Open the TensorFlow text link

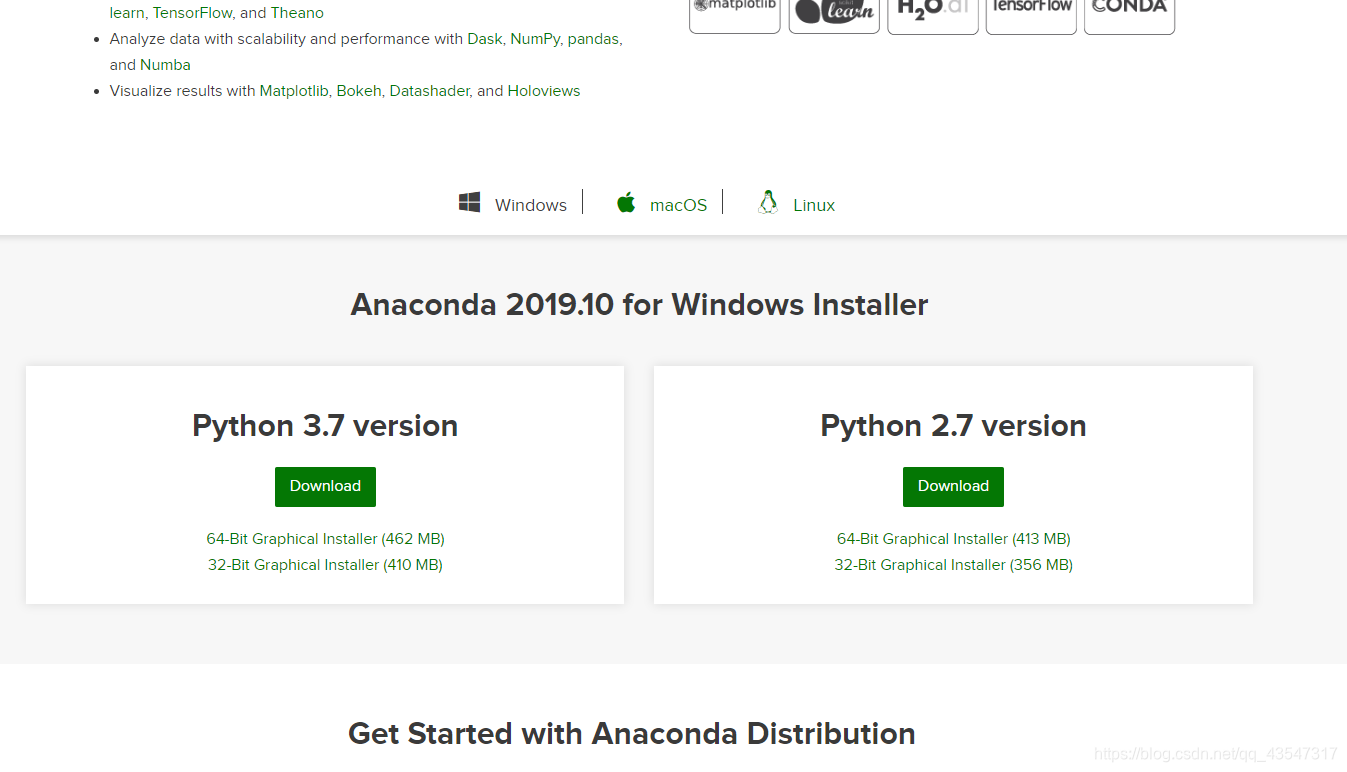pos(192,13)
